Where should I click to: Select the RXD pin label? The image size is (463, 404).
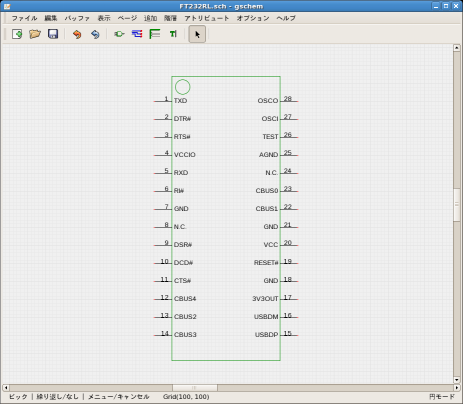pyautogui.click(x=181, y=173)
